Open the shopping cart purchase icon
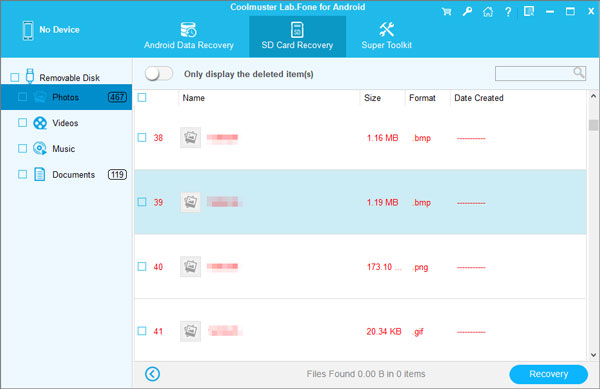Viewport: 600px width, 389px height. click(446, 12)
